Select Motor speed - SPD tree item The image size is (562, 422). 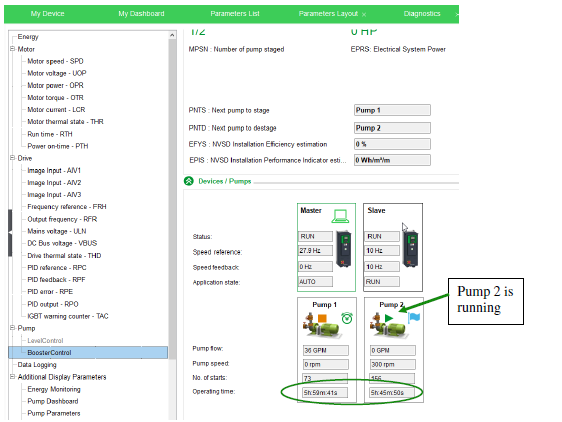55,61
